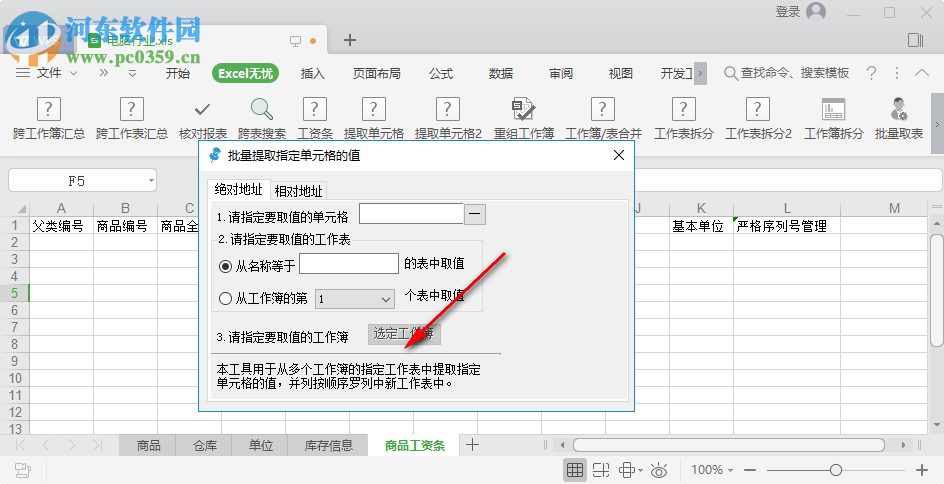Open the 开始 ribbon tab
This screenshot has height=484, width=944.
point(178,73)
